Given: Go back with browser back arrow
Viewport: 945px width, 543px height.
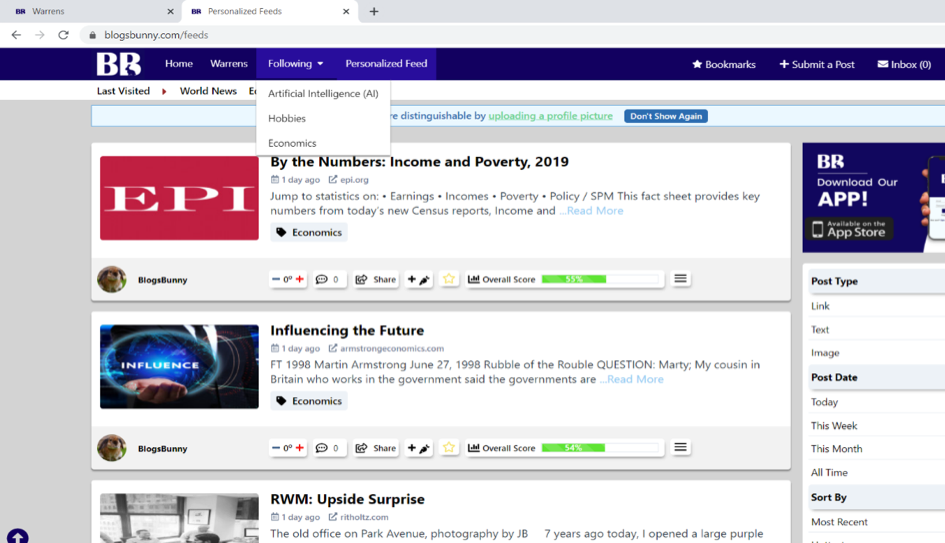Looking at the screenshot, I should point(16,35).
